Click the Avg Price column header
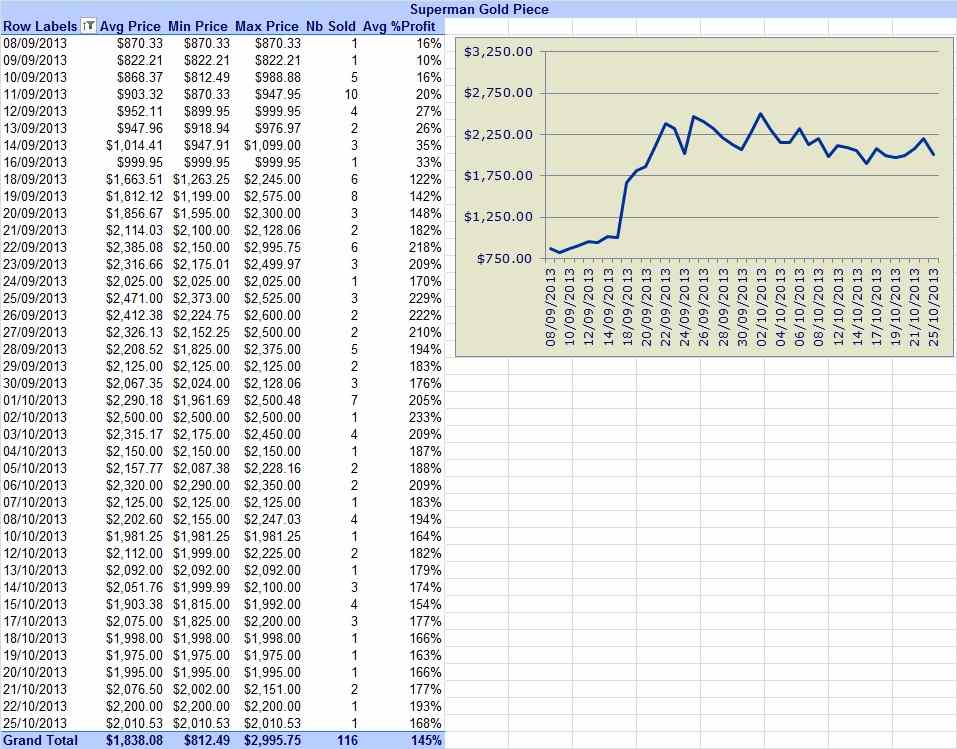957x749 pixels. point(130,26)
